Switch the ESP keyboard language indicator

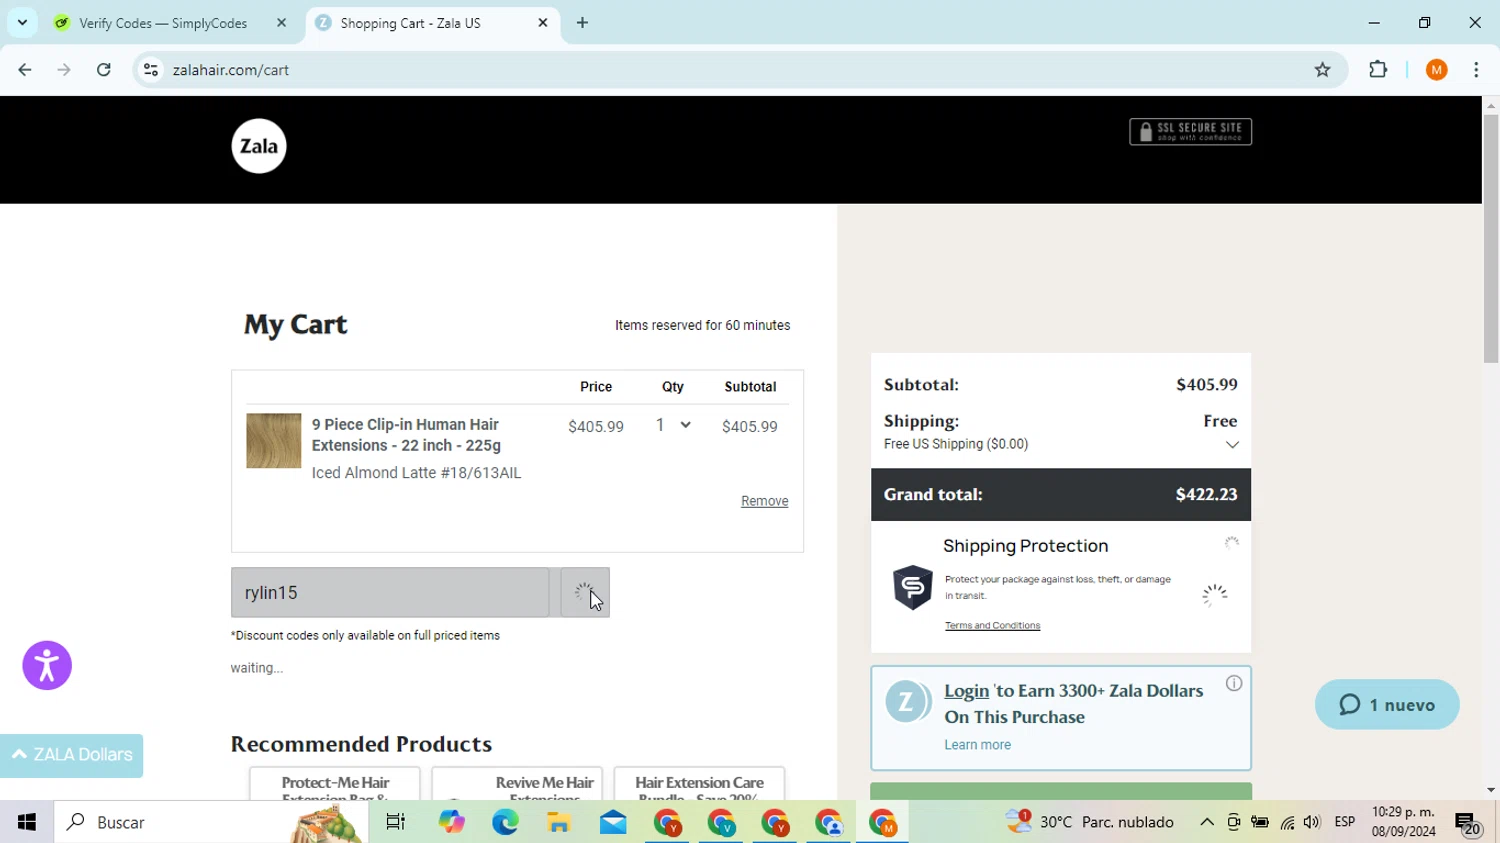click(1345, 822)
